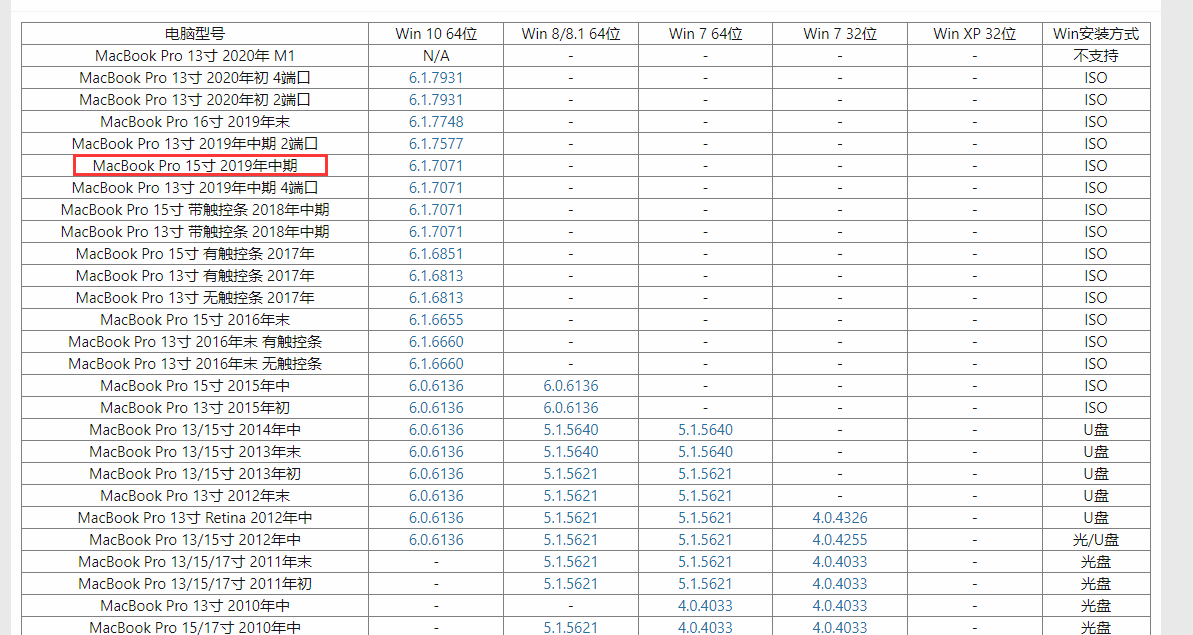The height and width of the screenshot is (635, 1193).
Task: Open Win 10 6.0.6136 link for Retina 2012年中
Action: [x=436, y=519]
